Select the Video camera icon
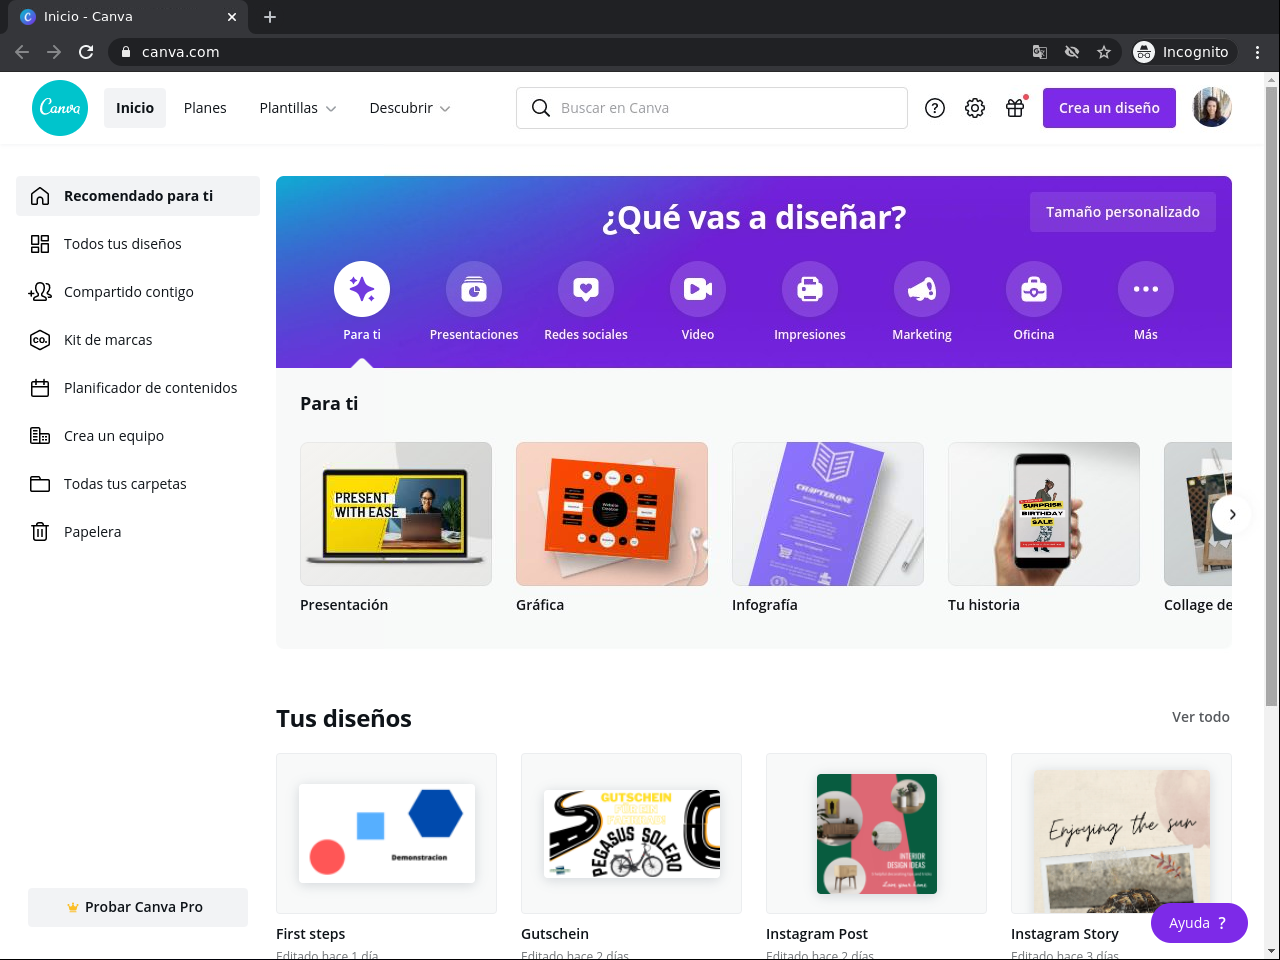The image size is (1280, 960). click(698, 289)
